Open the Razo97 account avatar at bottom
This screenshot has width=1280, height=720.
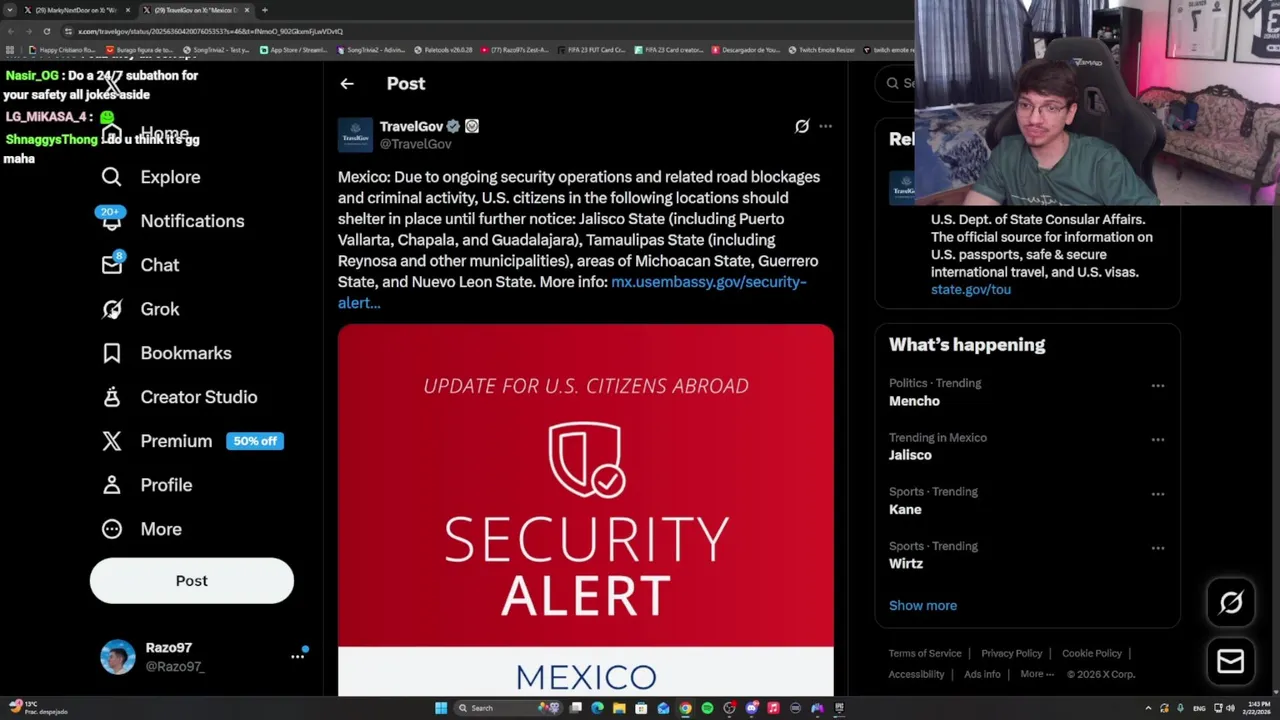(x=118, y=657)
